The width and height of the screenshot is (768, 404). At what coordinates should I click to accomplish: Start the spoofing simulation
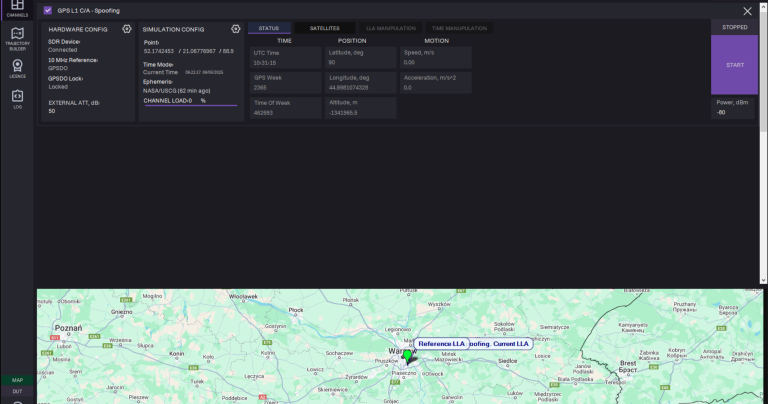pyautogui.click(x=735, y=65)
